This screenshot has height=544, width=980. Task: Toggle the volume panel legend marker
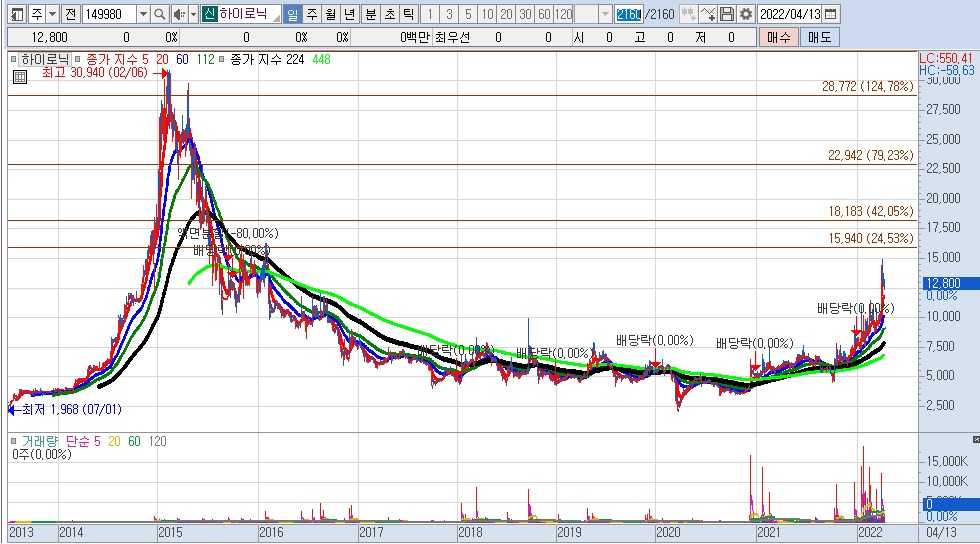pyautogui.click(x=13, y=441)
